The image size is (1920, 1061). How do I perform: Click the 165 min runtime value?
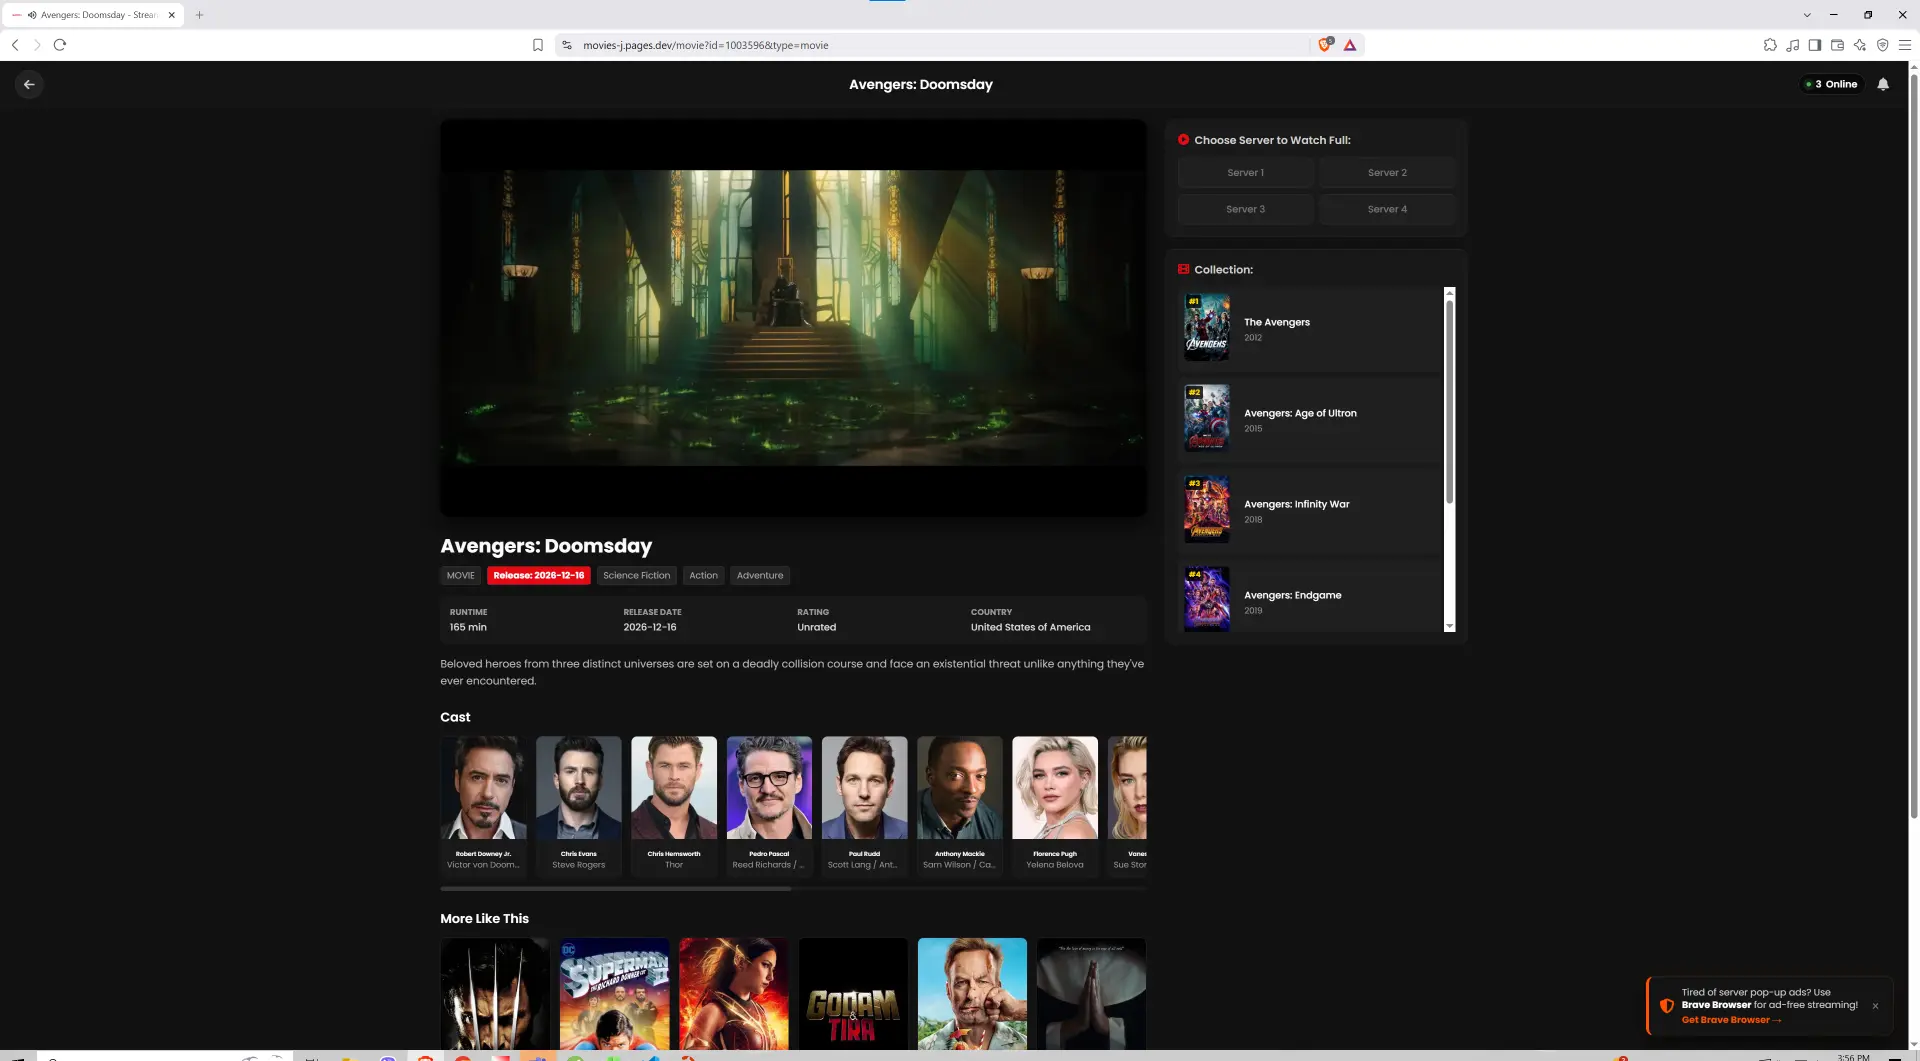point(468,628)
